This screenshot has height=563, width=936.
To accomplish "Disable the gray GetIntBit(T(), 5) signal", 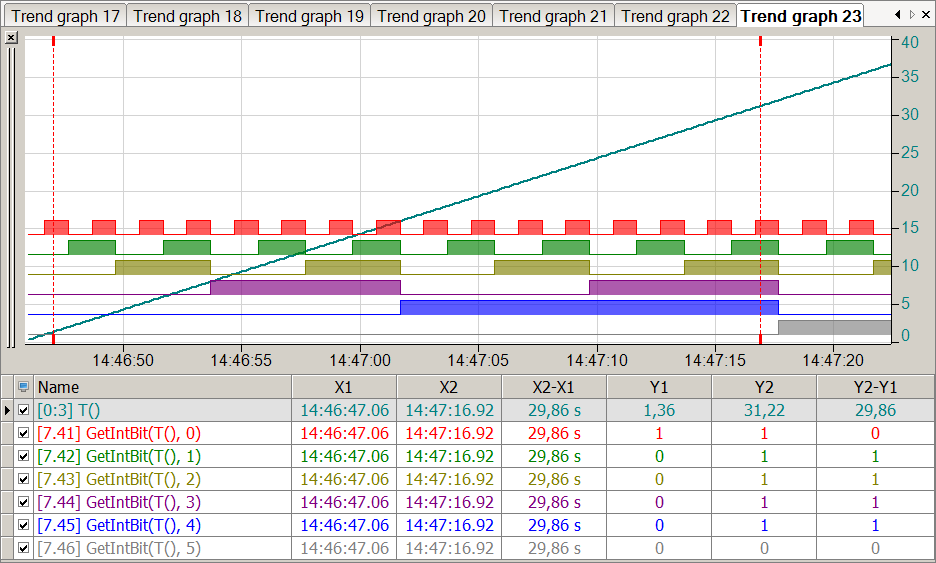I will pos(24,548).
